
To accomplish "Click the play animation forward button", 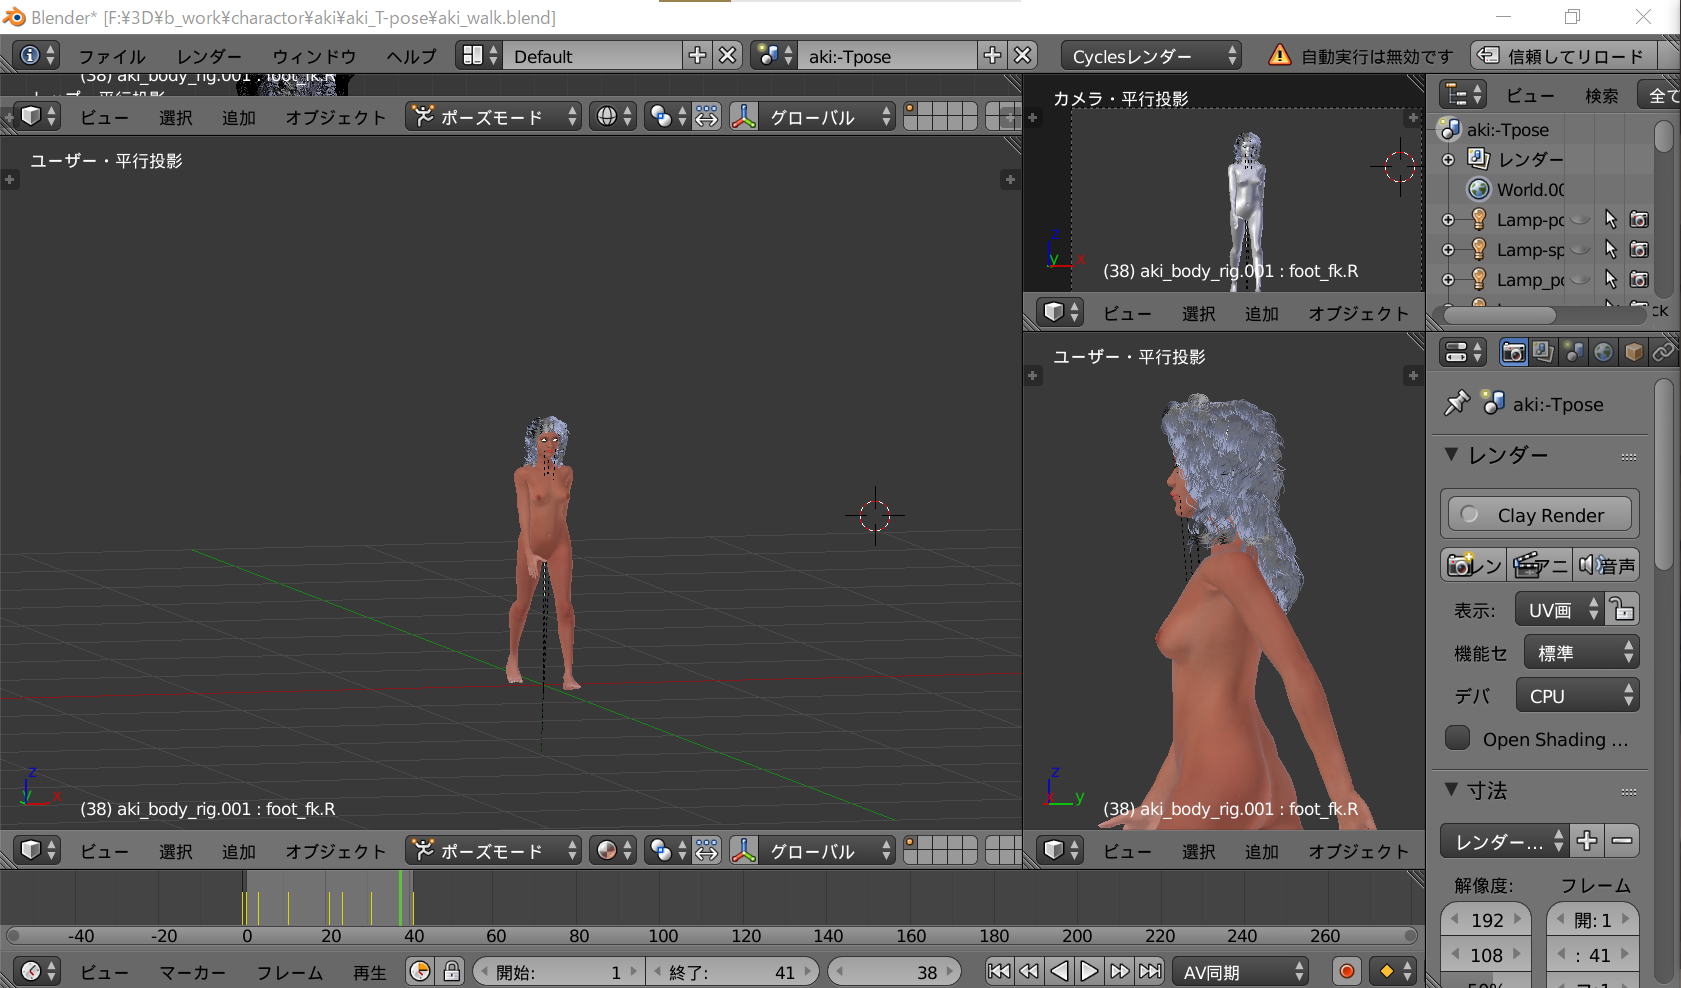I will (1089, 971).
